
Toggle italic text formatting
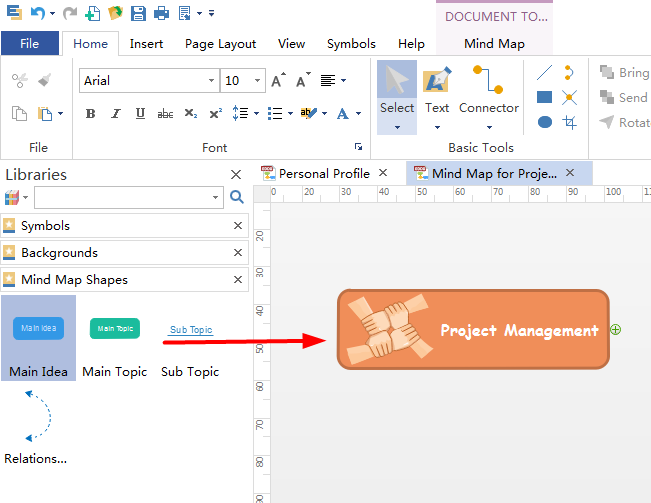pos(116,114)
